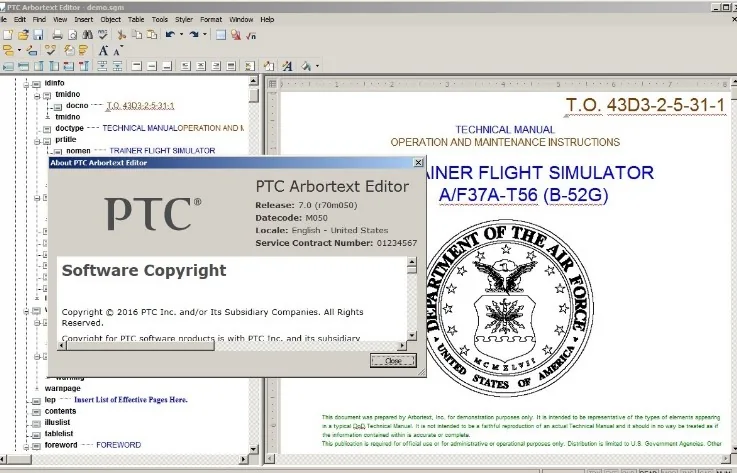Click the Close button in About dialog
737x473 pixels.
[x=393, y=361]
